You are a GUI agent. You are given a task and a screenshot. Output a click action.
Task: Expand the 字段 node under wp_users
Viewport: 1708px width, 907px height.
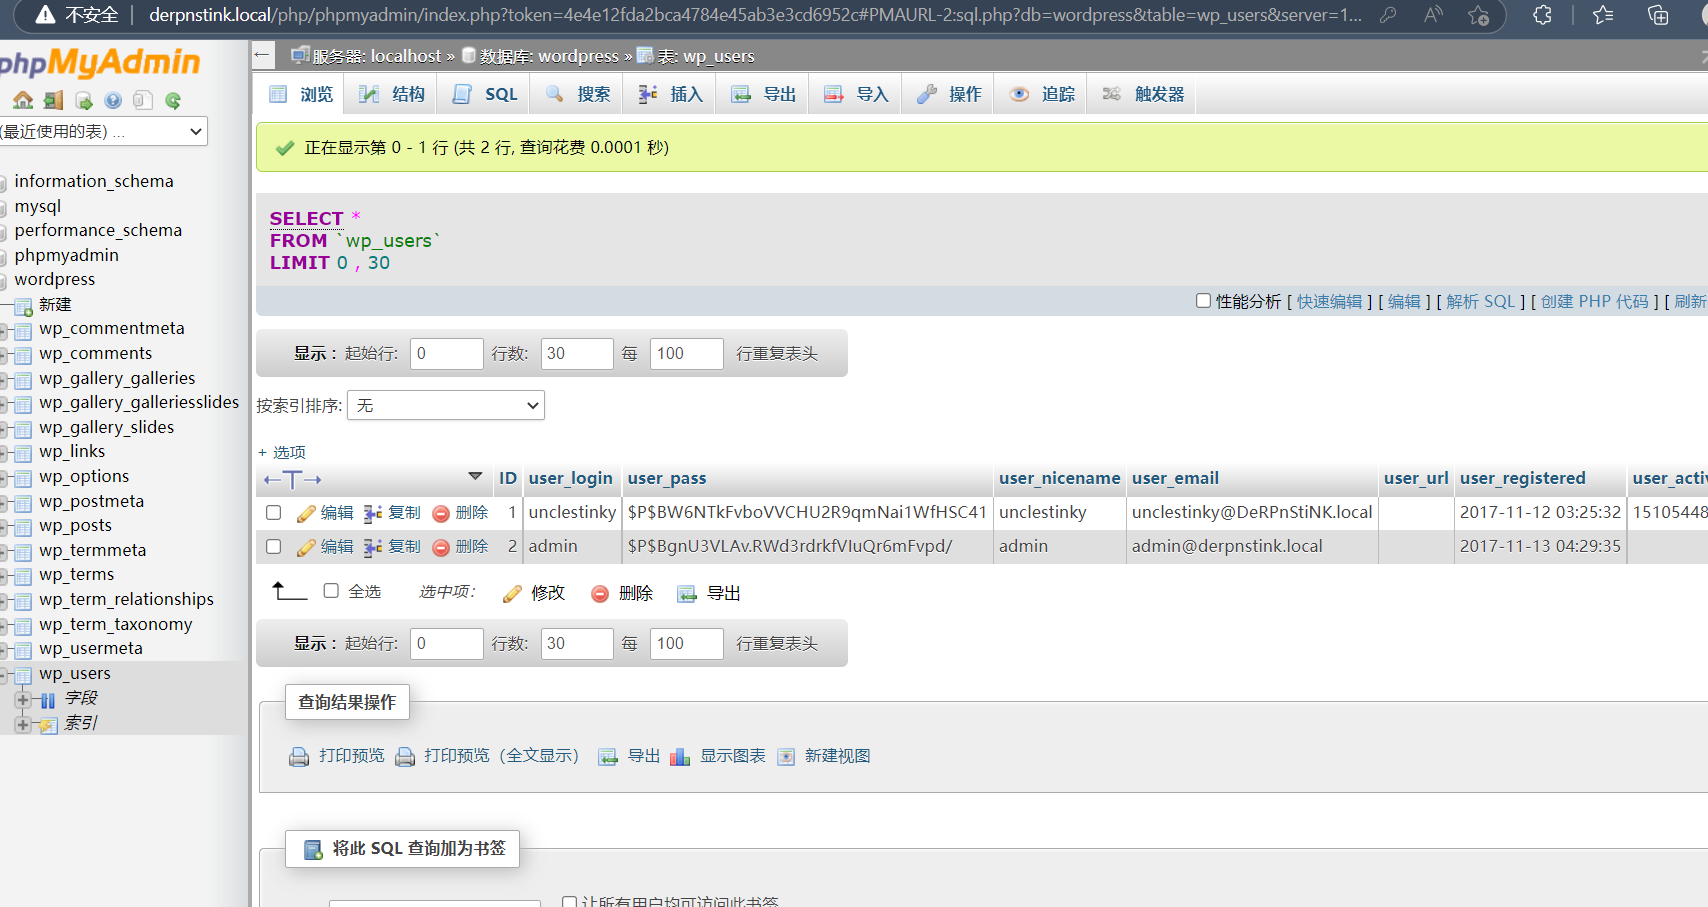pyautogui.click(x=22, y=699)
